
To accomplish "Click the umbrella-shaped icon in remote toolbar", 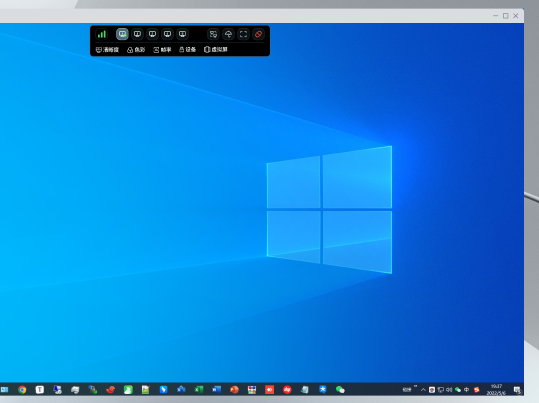I will [x=228, y=34].
